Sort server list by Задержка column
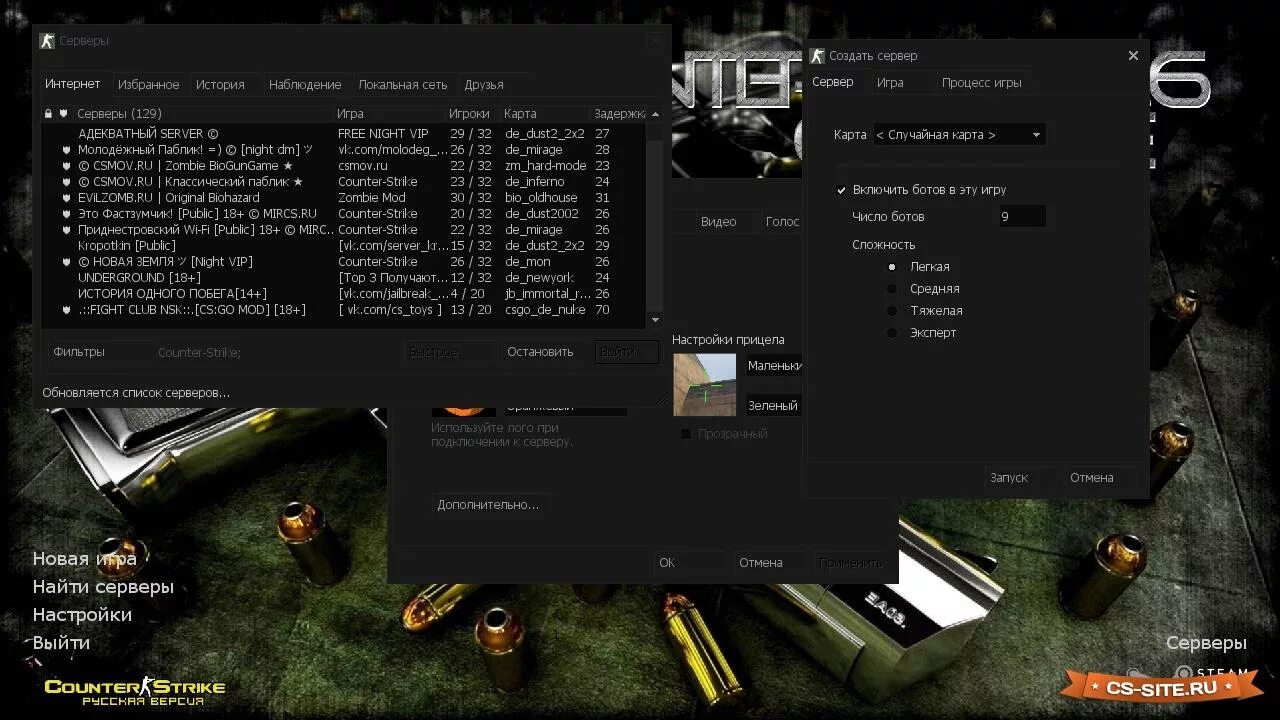The height and width of the screenshot is (720, 1280). click(619, 114)
